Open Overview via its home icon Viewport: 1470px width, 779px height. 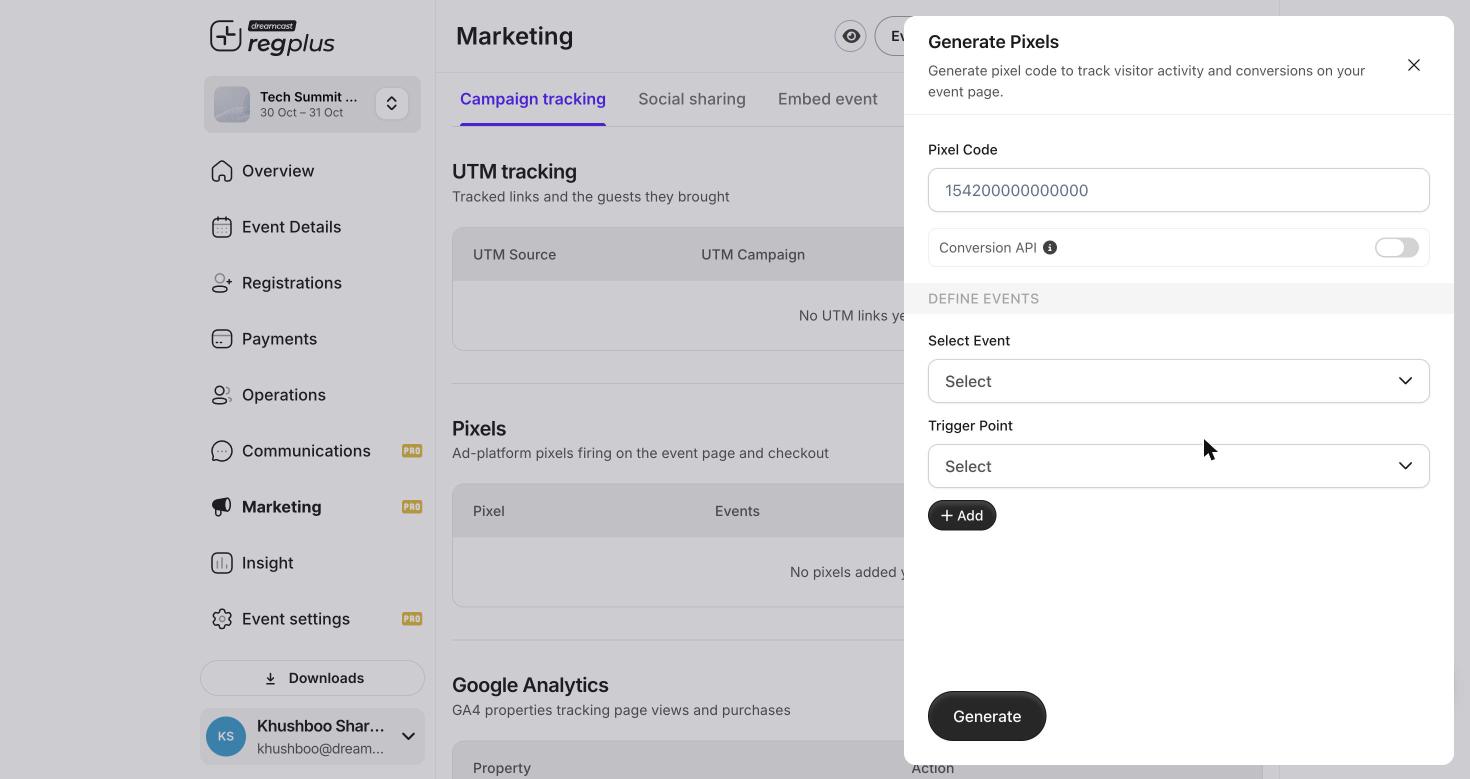[222, 171]
